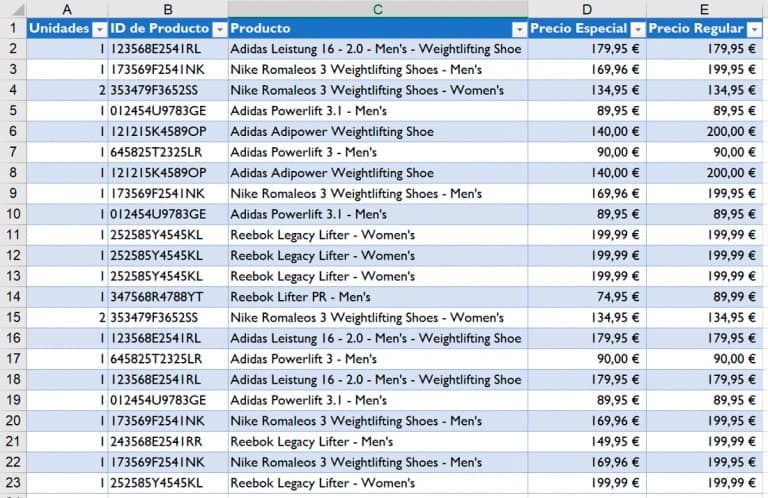Select Reebok Lifter PR - Men's cell

378,297
